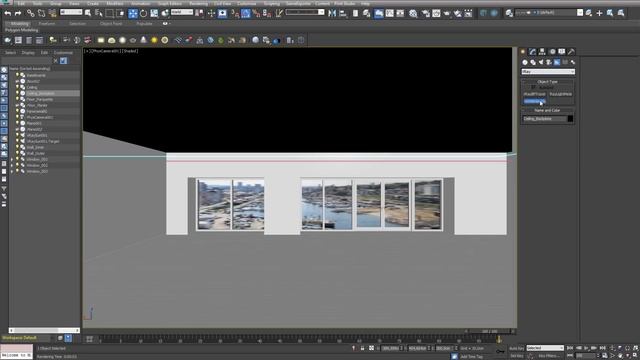Click the Render Production teapot icon
This screenshot has height=360, width=640.
(x=447, y=13)
